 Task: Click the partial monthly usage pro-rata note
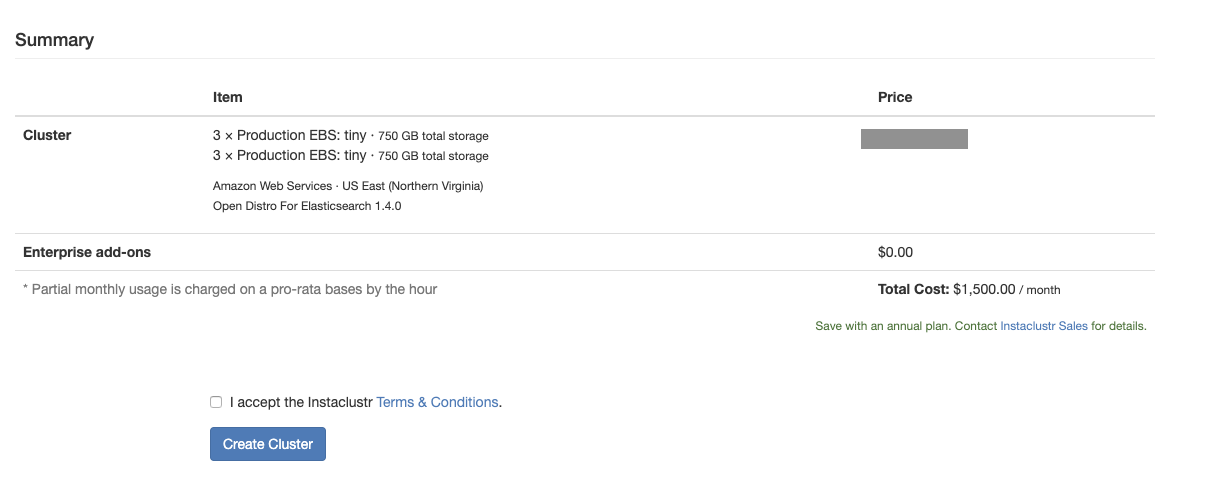(230, 289)
